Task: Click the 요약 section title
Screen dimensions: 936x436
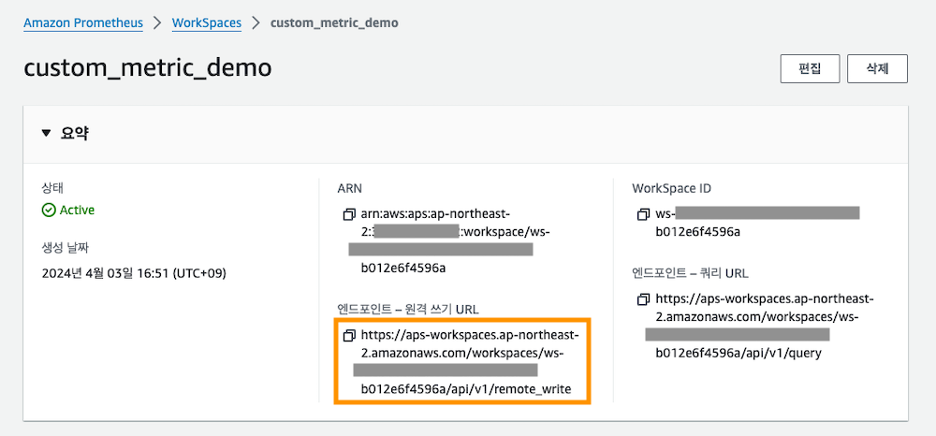Action: tap(75, 134)
